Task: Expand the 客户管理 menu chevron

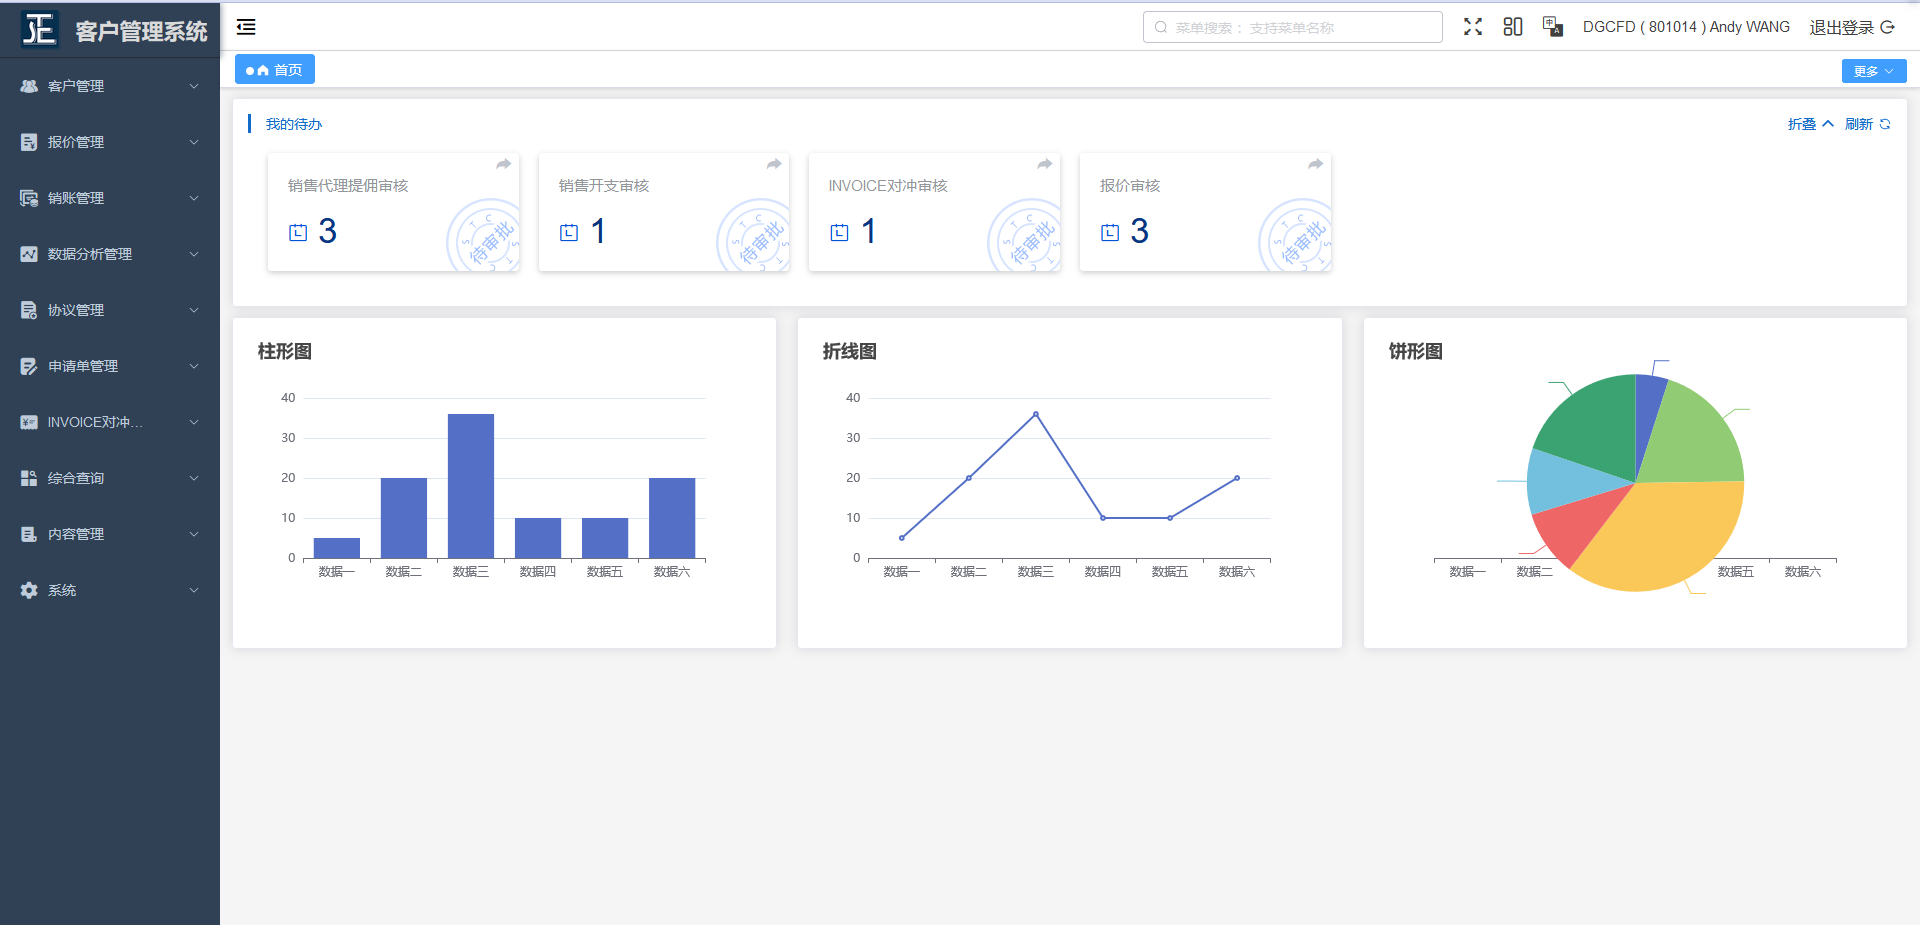Action: pyautogui.click(x=194, y=86)
